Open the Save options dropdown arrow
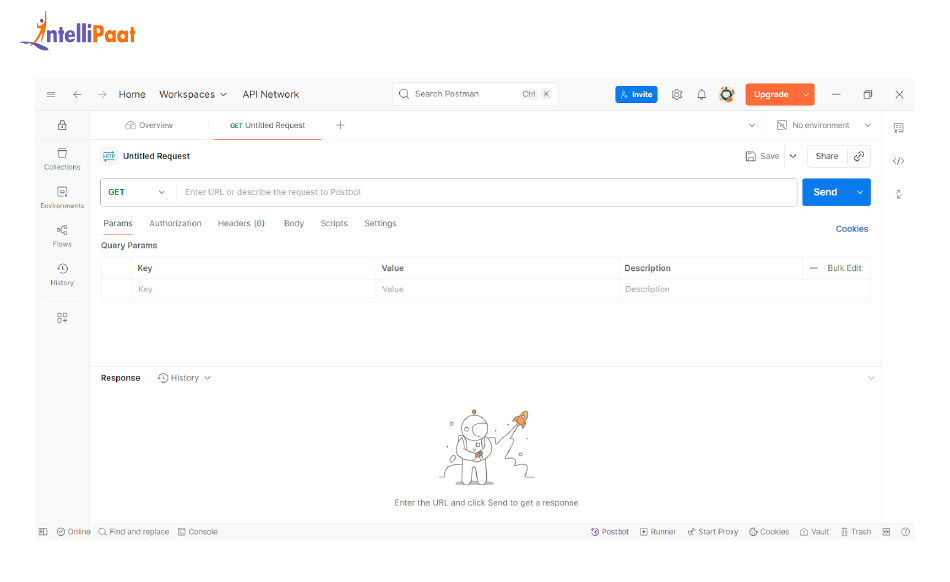 pyautogui.click(x=792, y=156)
